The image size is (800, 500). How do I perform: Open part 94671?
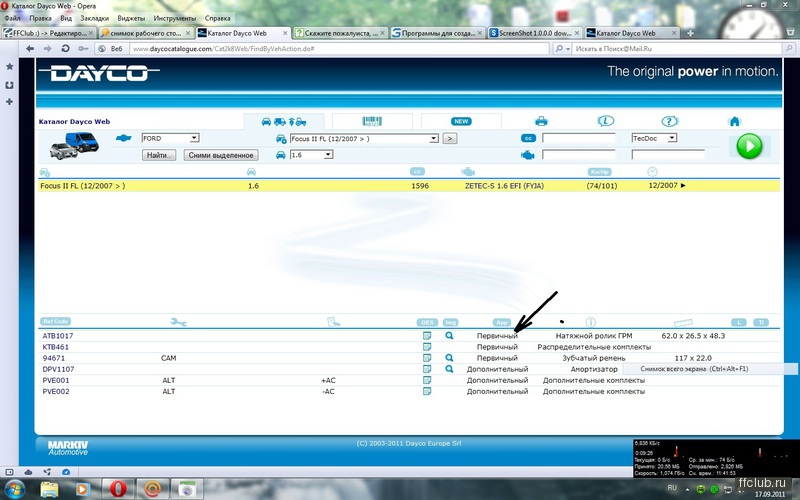tap(54, 358)
